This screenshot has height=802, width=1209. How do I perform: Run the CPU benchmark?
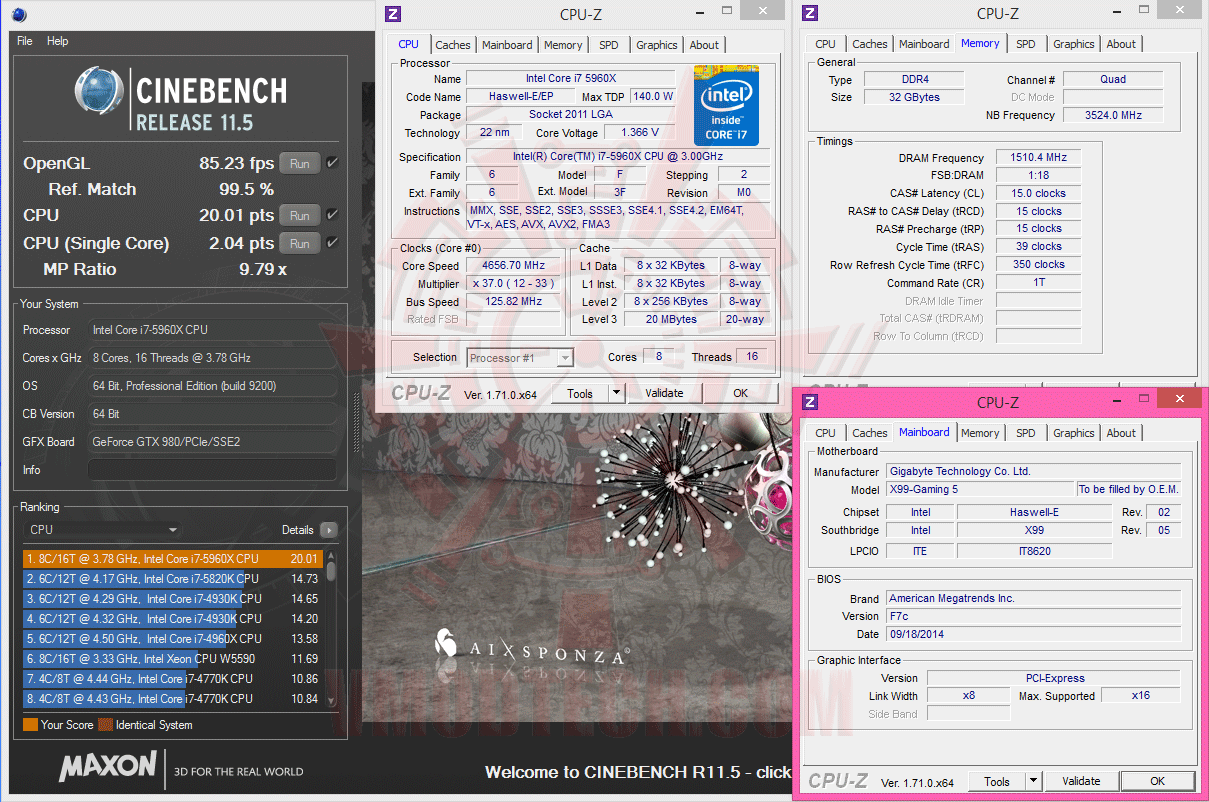click(x=299, y=215)
